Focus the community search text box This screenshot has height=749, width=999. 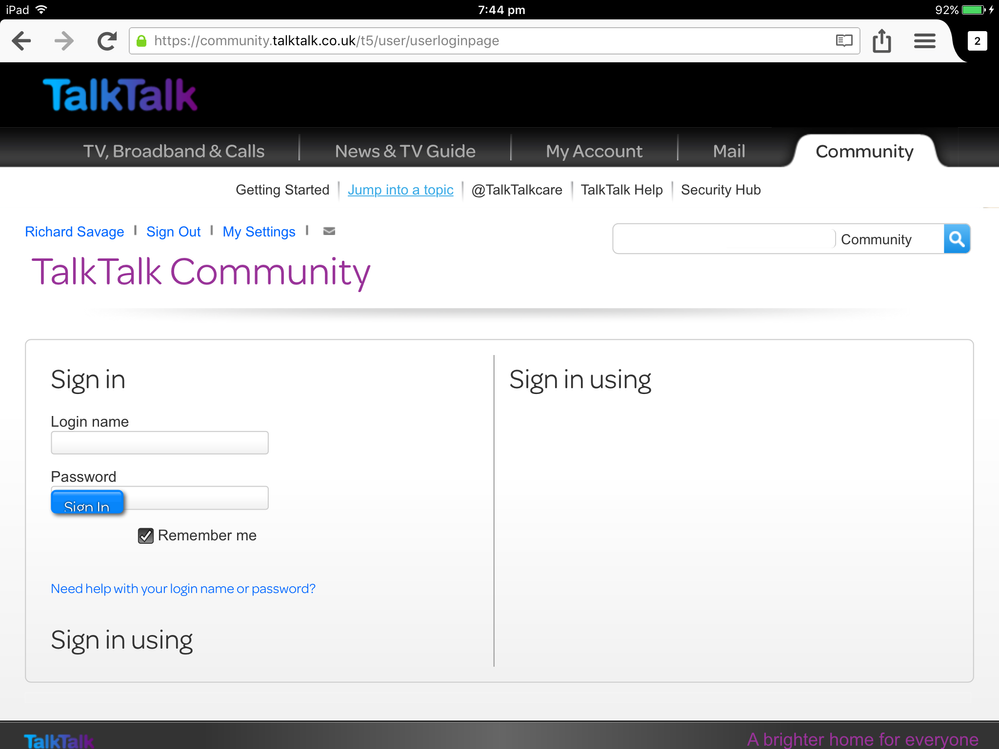tap(724, 239)
